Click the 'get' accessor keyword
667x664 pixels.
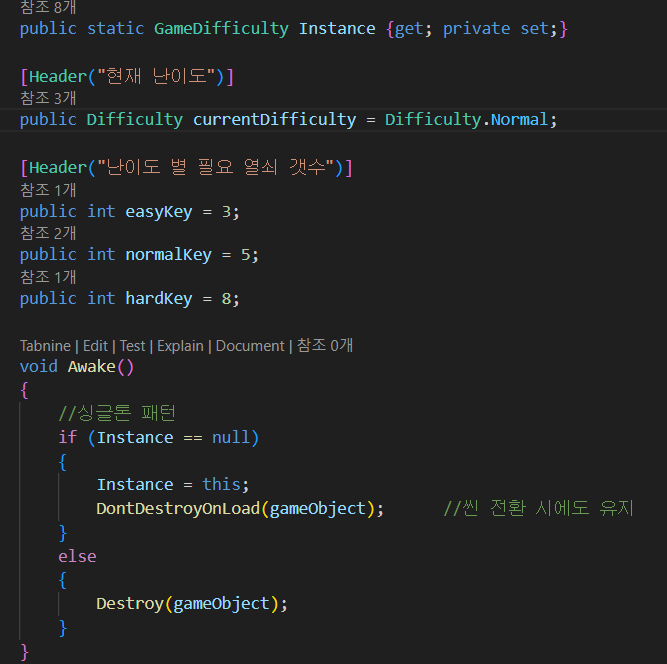[x=409, y=29]
